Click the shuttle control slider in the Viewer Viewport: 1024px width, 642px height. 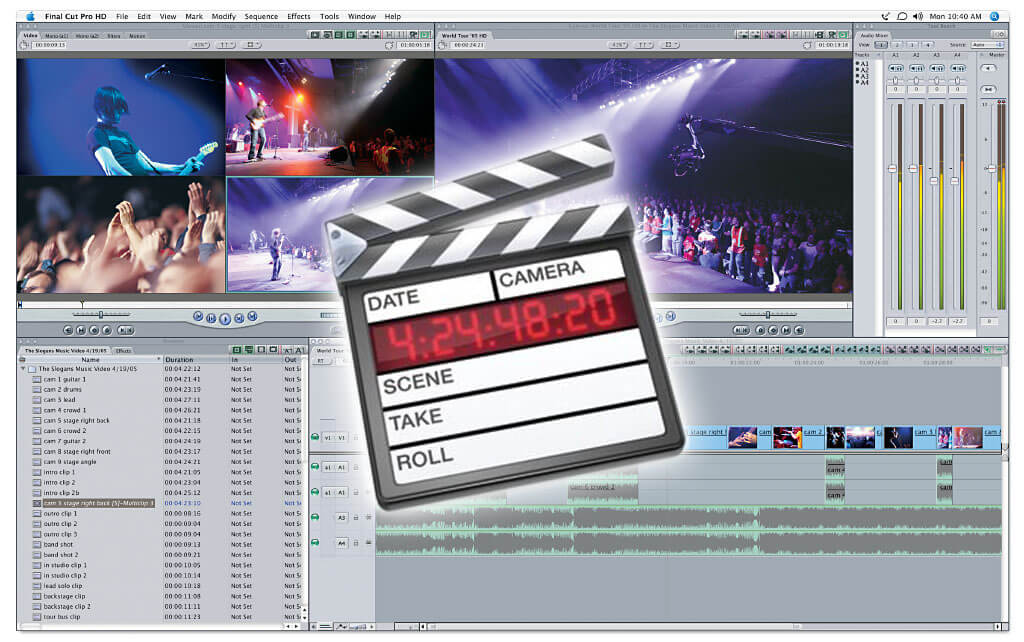pos(100,315)
